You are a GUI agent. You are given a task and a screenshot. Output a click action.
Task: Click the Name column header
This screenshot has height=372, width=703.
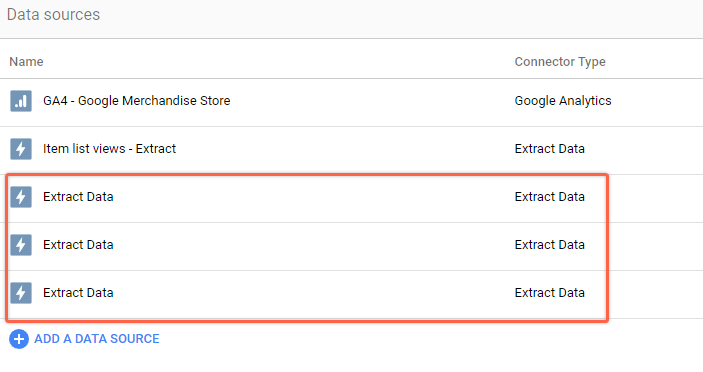click(x=26, y=62)
